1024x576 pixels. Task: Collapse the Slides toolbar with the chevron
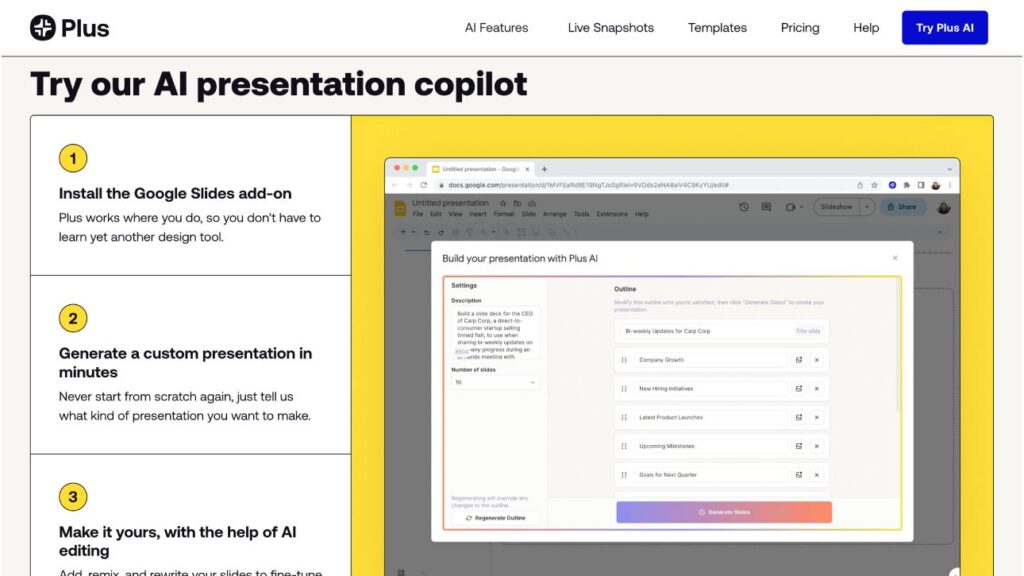click(x=940, y=232)
